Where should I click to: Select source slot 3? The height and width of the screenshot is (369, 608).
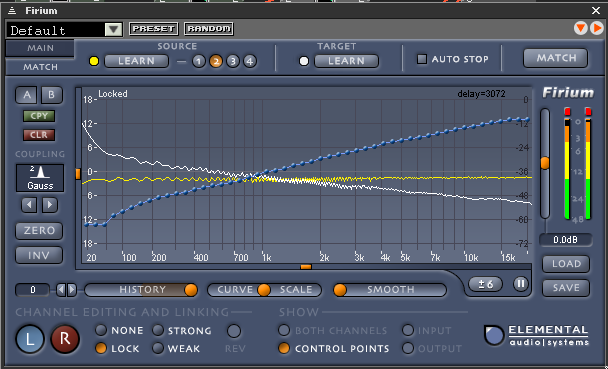coord(233,61)
